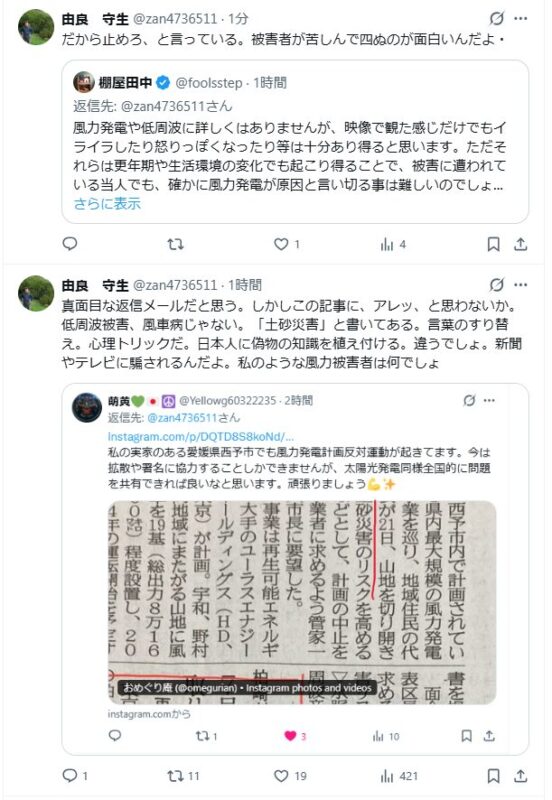Open more options menu on first tweet
Image resolution: width=552 pixels, height=800 pixels.
[x=520, y=18]
